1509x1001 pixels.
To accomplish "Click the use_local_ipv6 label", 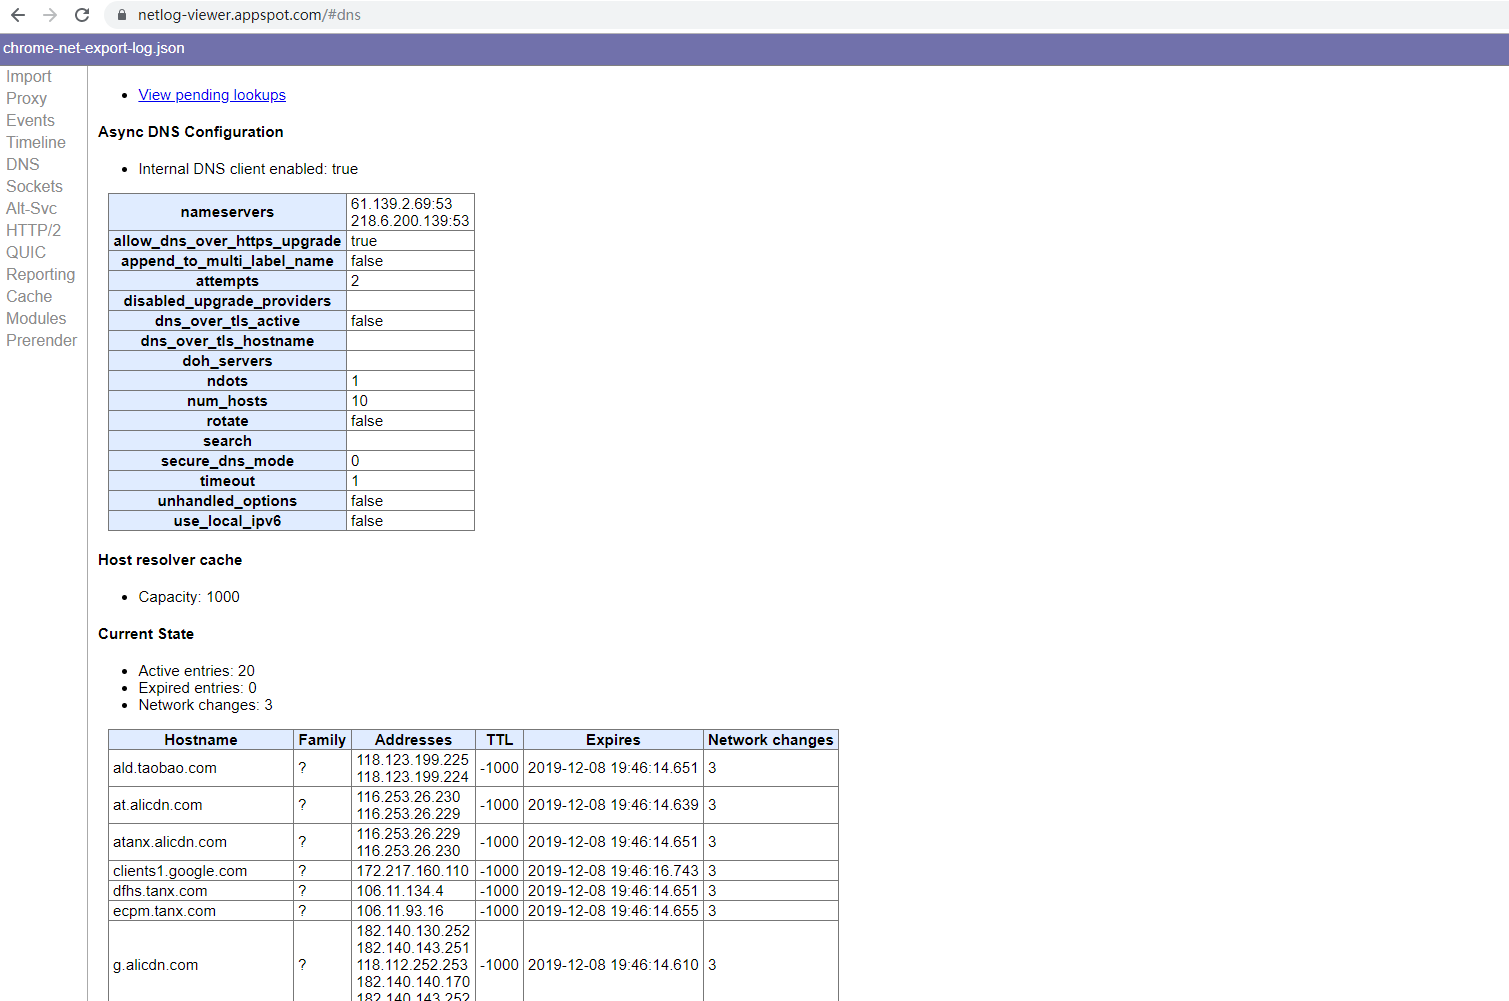I will coord(227,521).
